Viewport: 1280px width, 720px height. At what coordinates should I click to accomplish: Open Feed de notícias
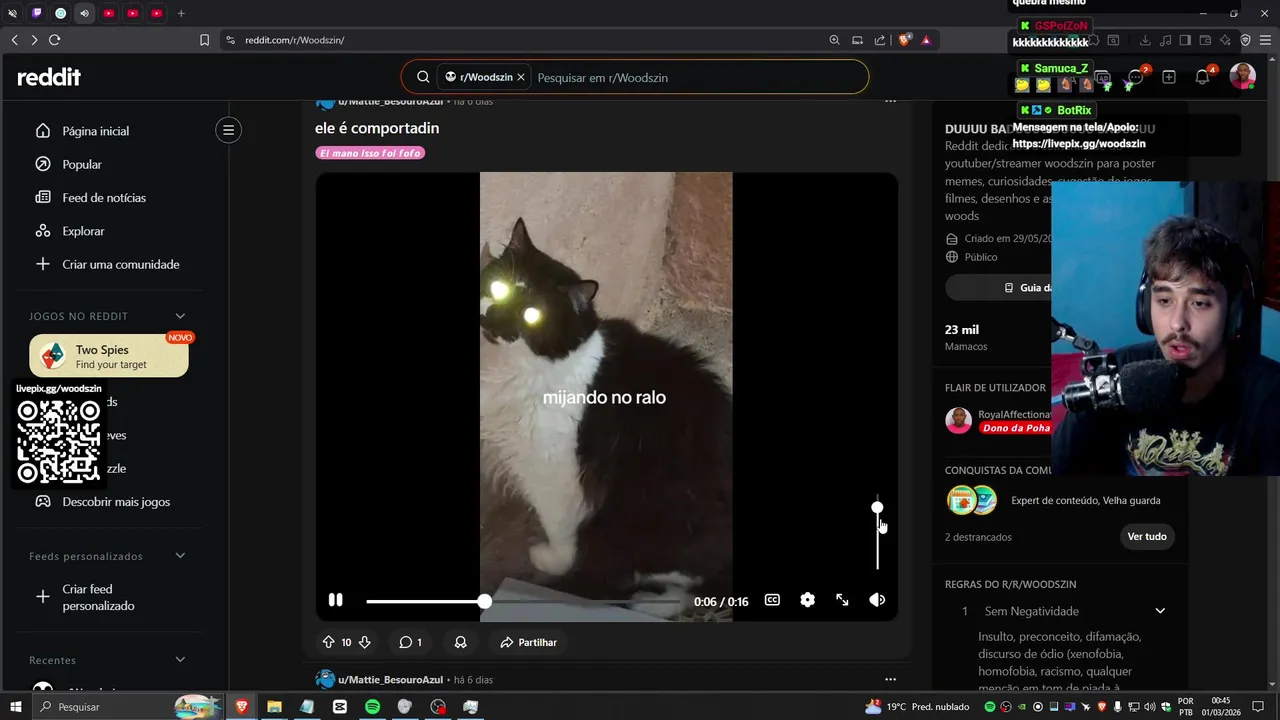[104, 198]
